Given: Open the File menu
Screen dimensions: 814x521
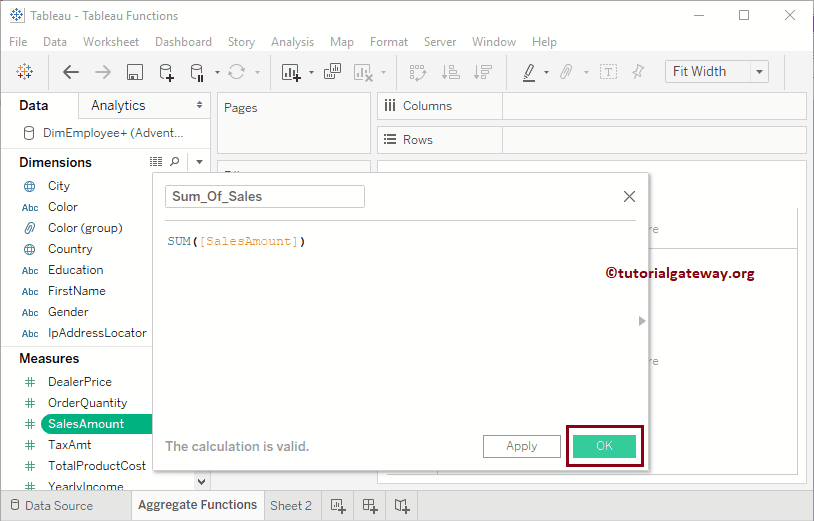Looking at the screenshot, I should (18, 42).
